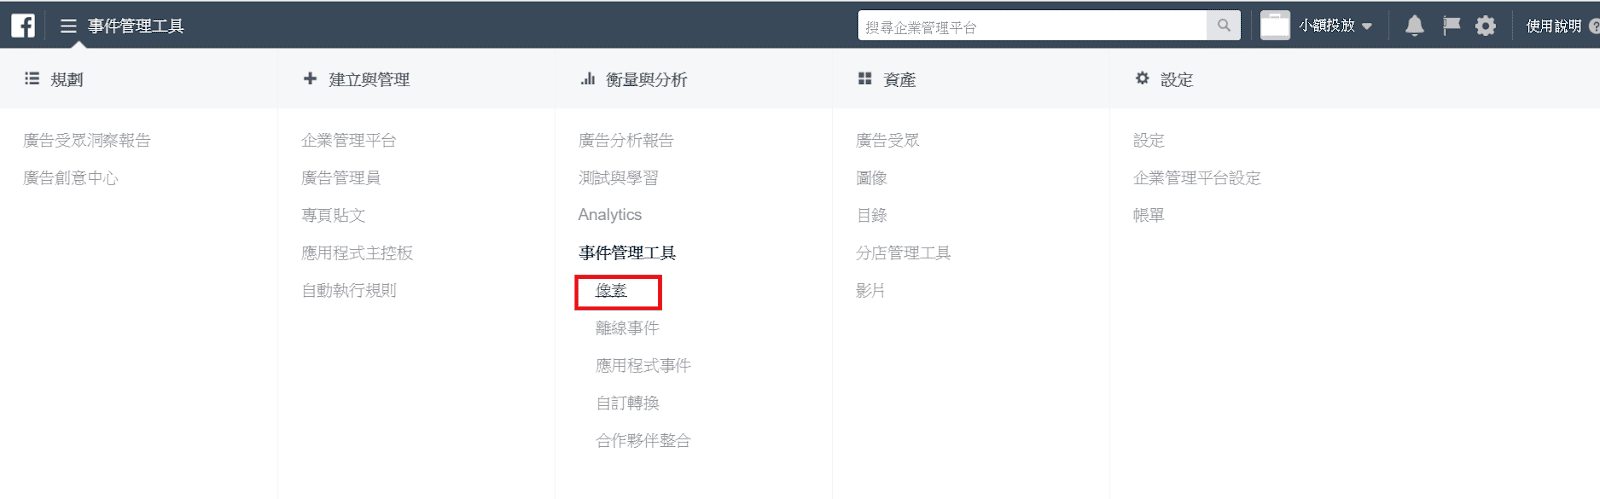Select 自訂轉換 menu entry
1600x499 pixels.
[627, 403]
